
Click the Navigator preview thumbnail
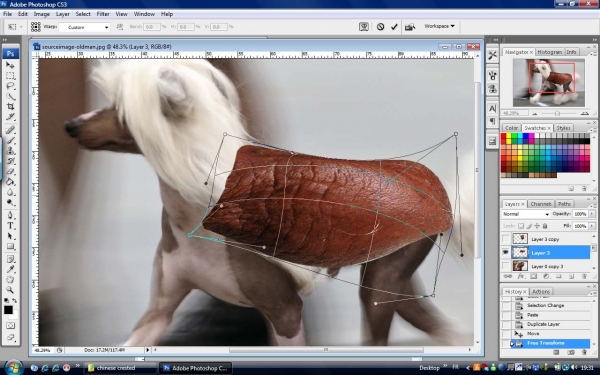click(x=549, y=83)
